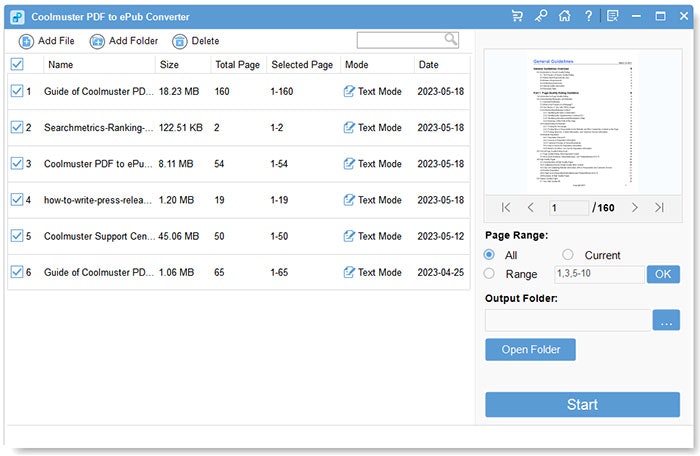Open the home page icon
Image resolution: width=700 pixels, height=456 pixels.
[x=565, y=17]
